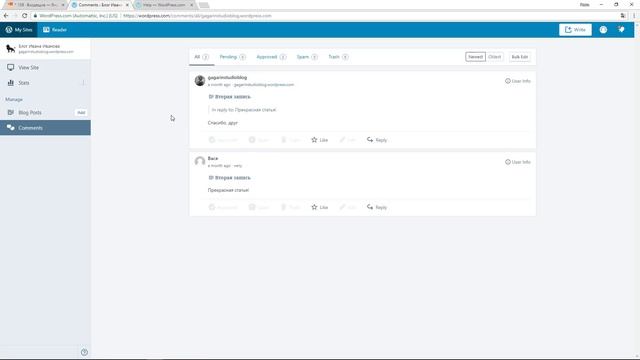Switch to the first browser tab
640x360 pixels.
35,5
